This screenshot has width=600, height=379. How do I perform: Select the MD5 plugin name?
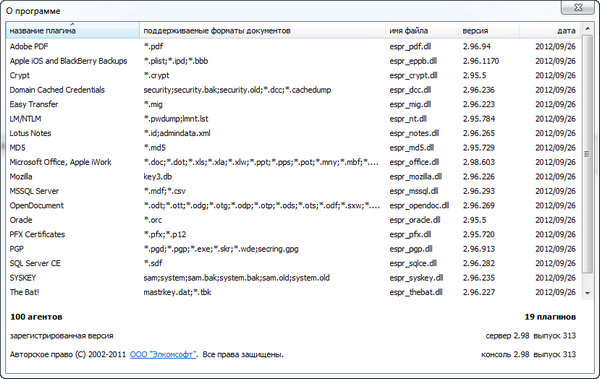tap(17, 148)
